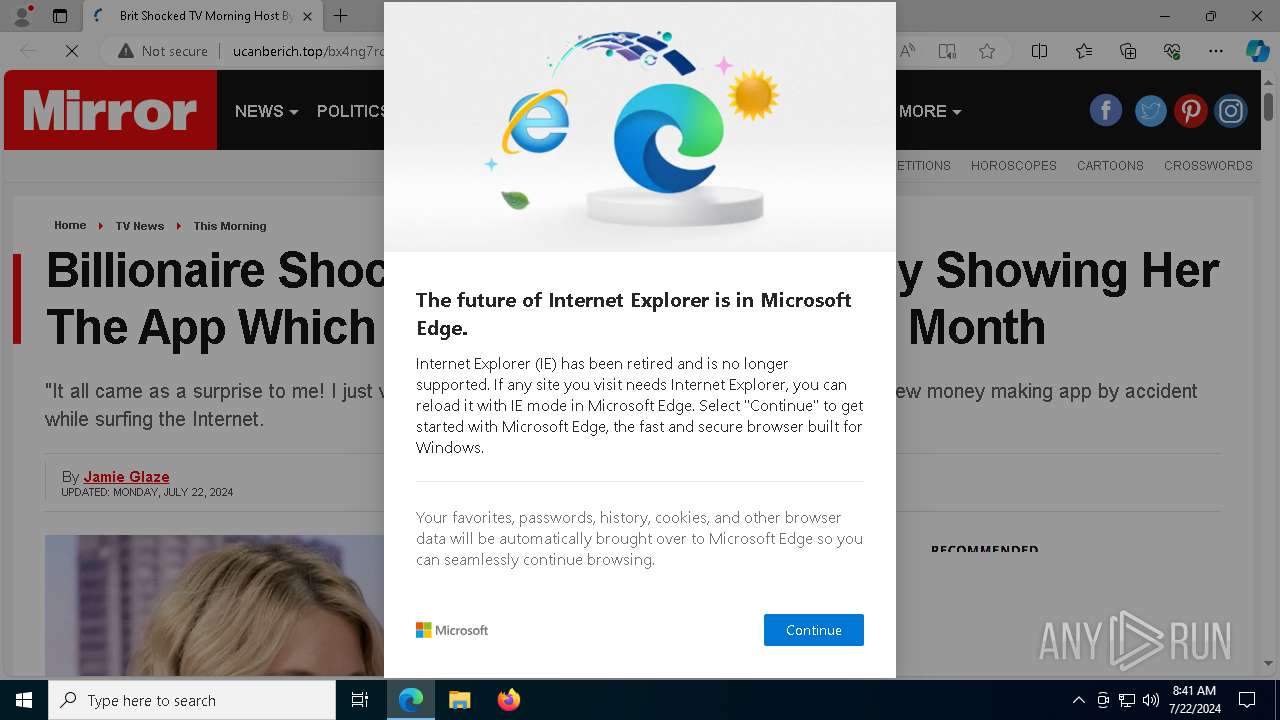Viewport: 1280px width, 720px height.
Task: Add this page to favorites star
Action: (x=987, y=51)
